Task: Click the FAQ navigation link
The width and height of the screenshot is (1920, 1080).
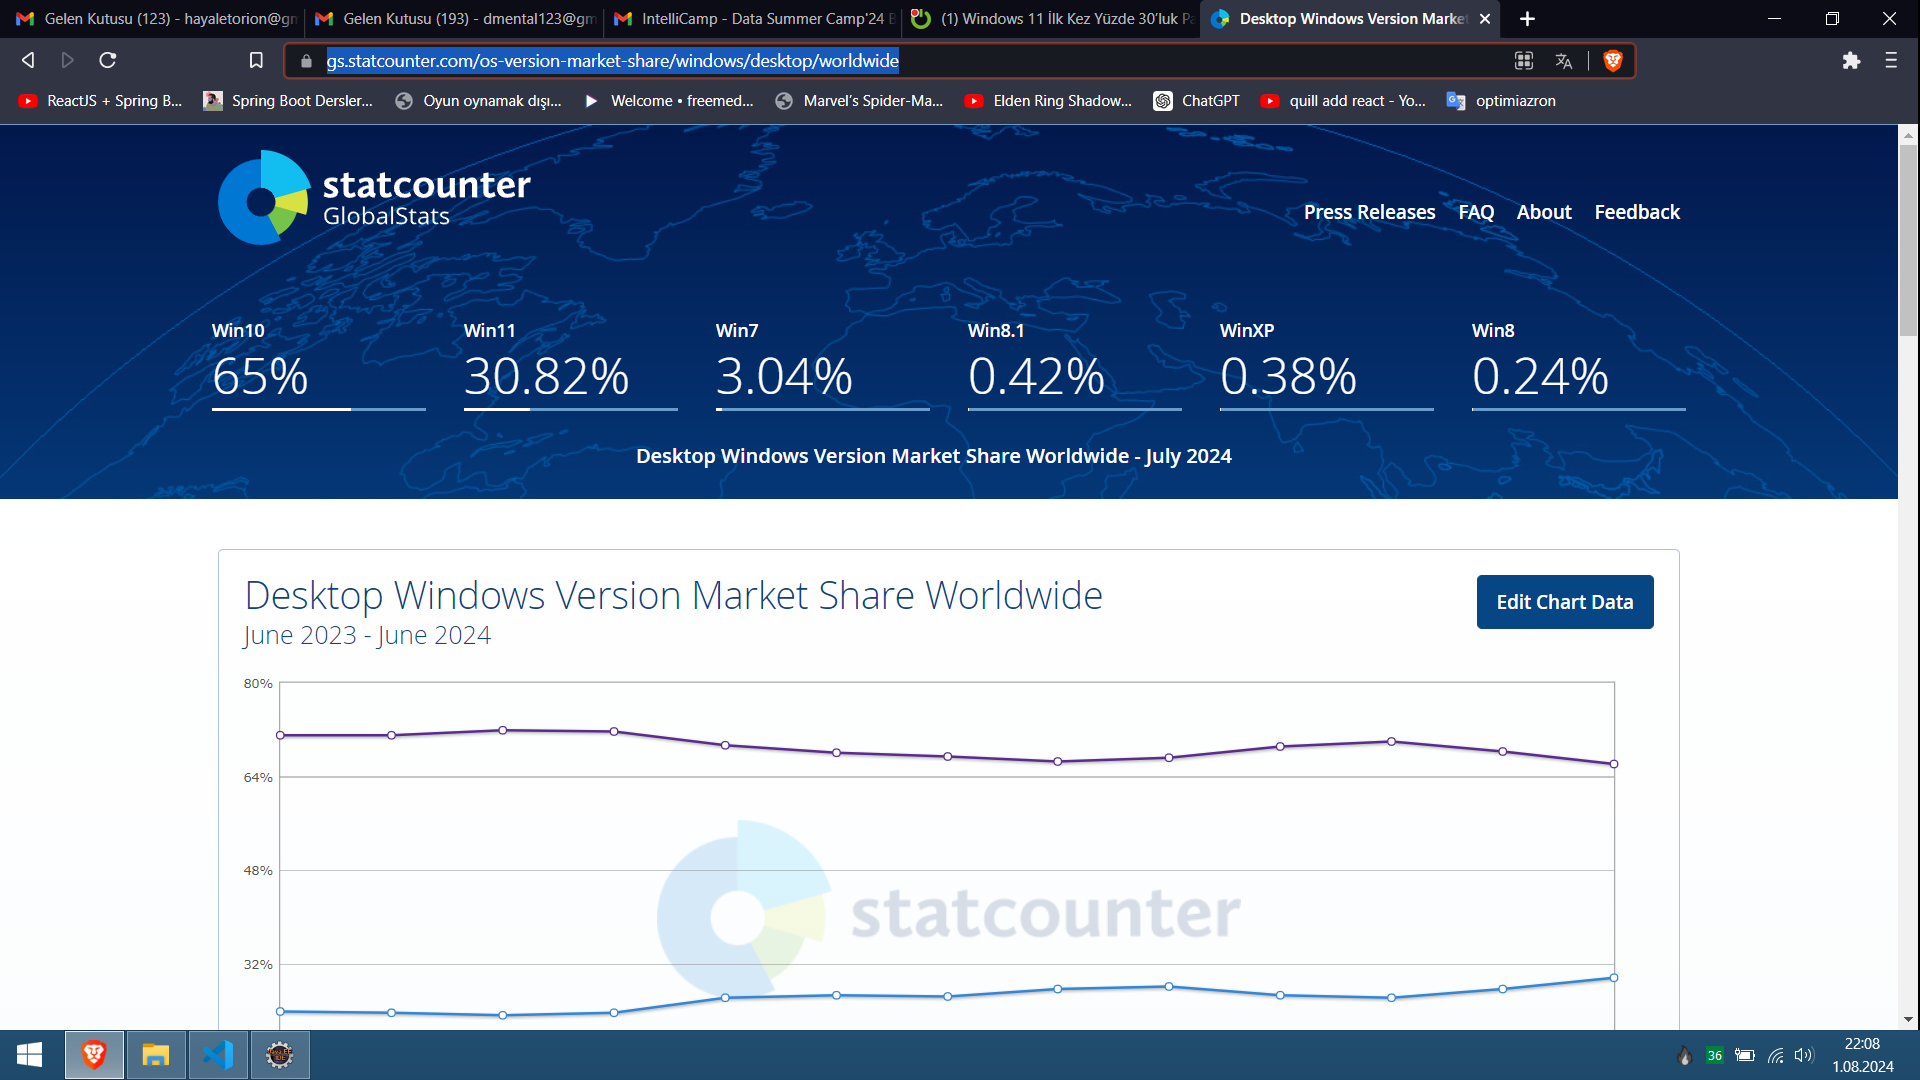Action: 1476,212
